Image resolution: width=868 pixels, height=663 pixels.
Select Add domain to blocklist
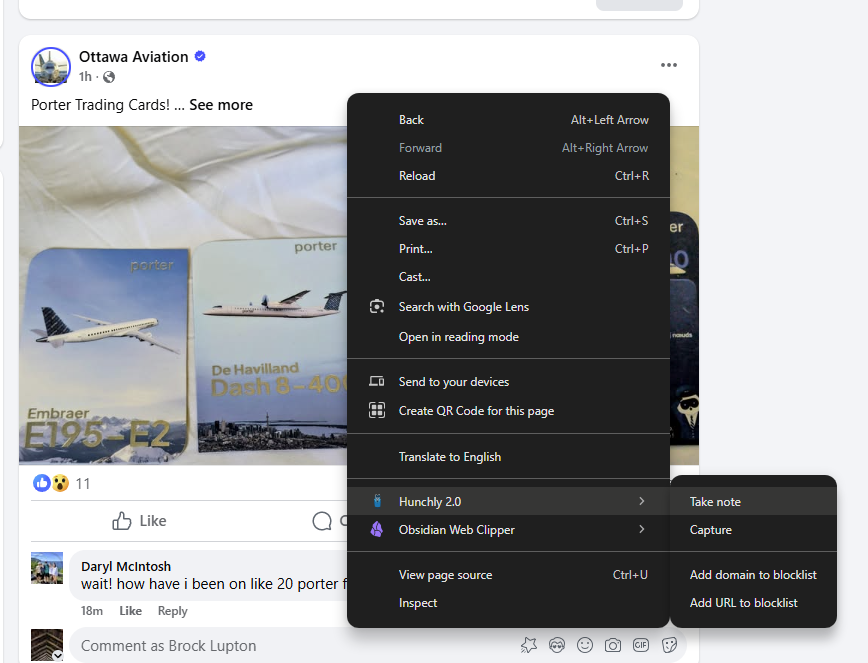(753, 575)
